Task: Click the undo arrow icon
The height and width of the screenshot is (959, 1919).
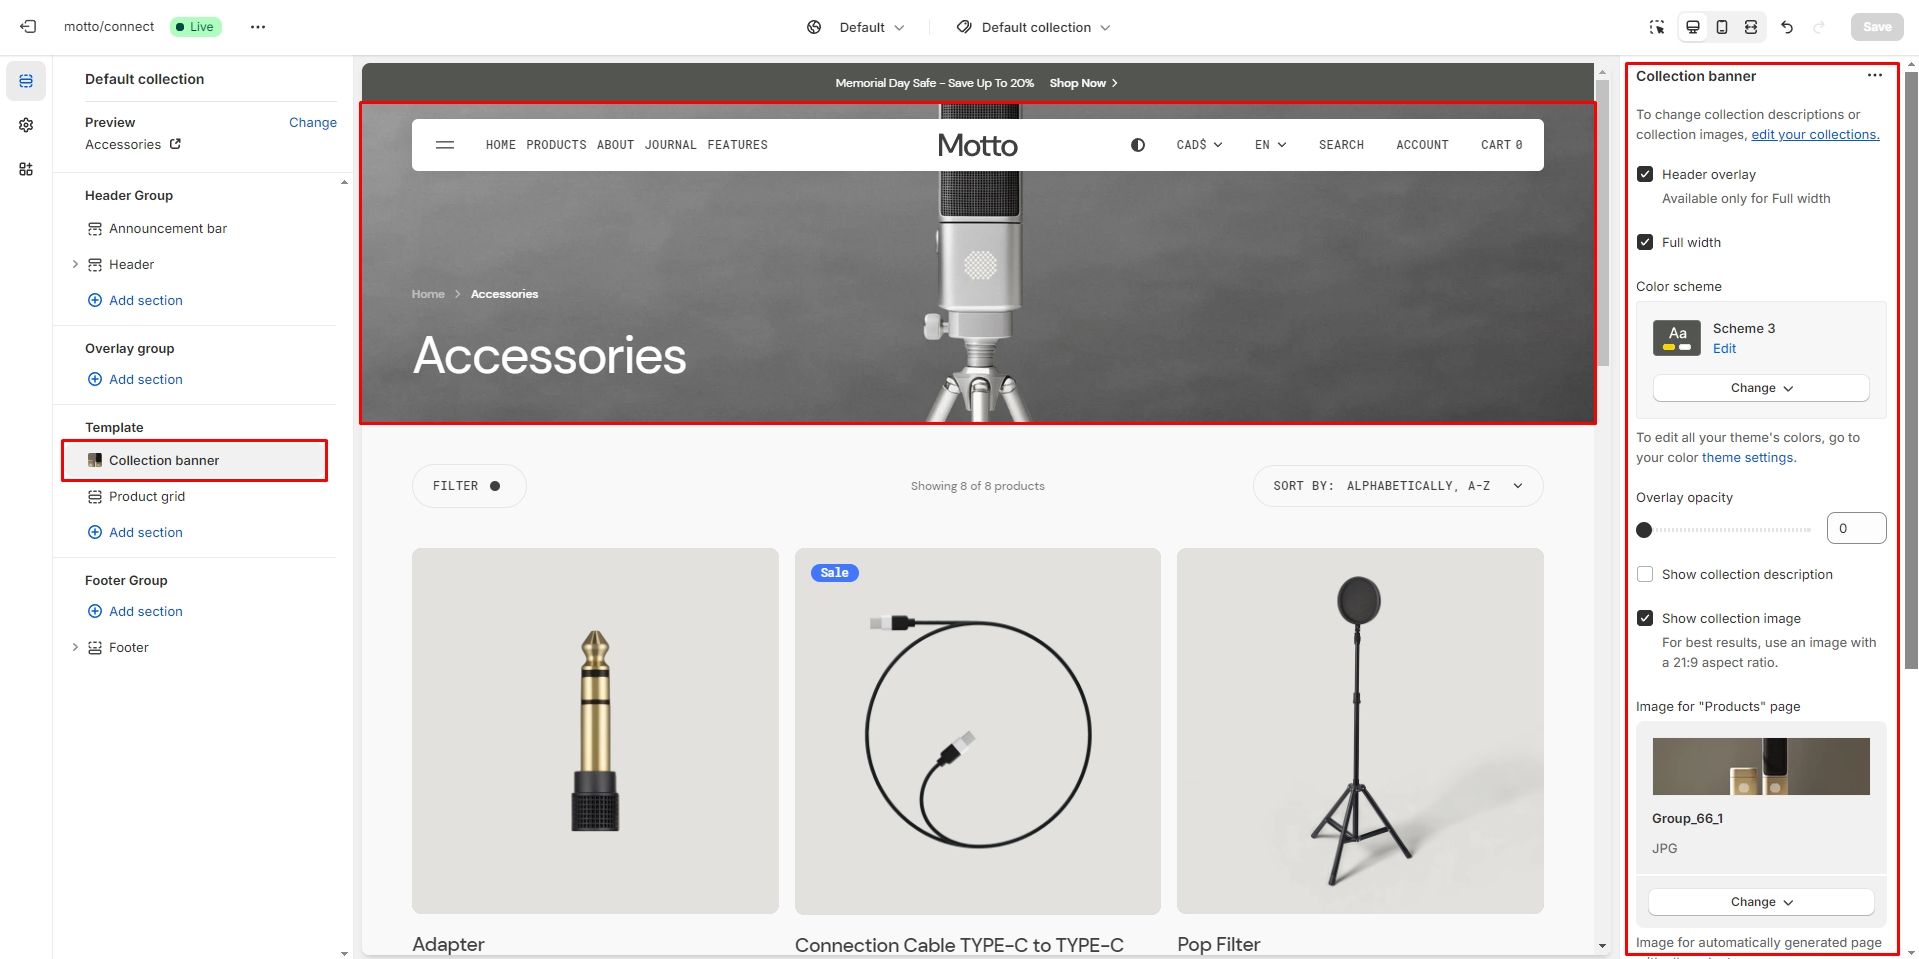Action: point(1787,27)
